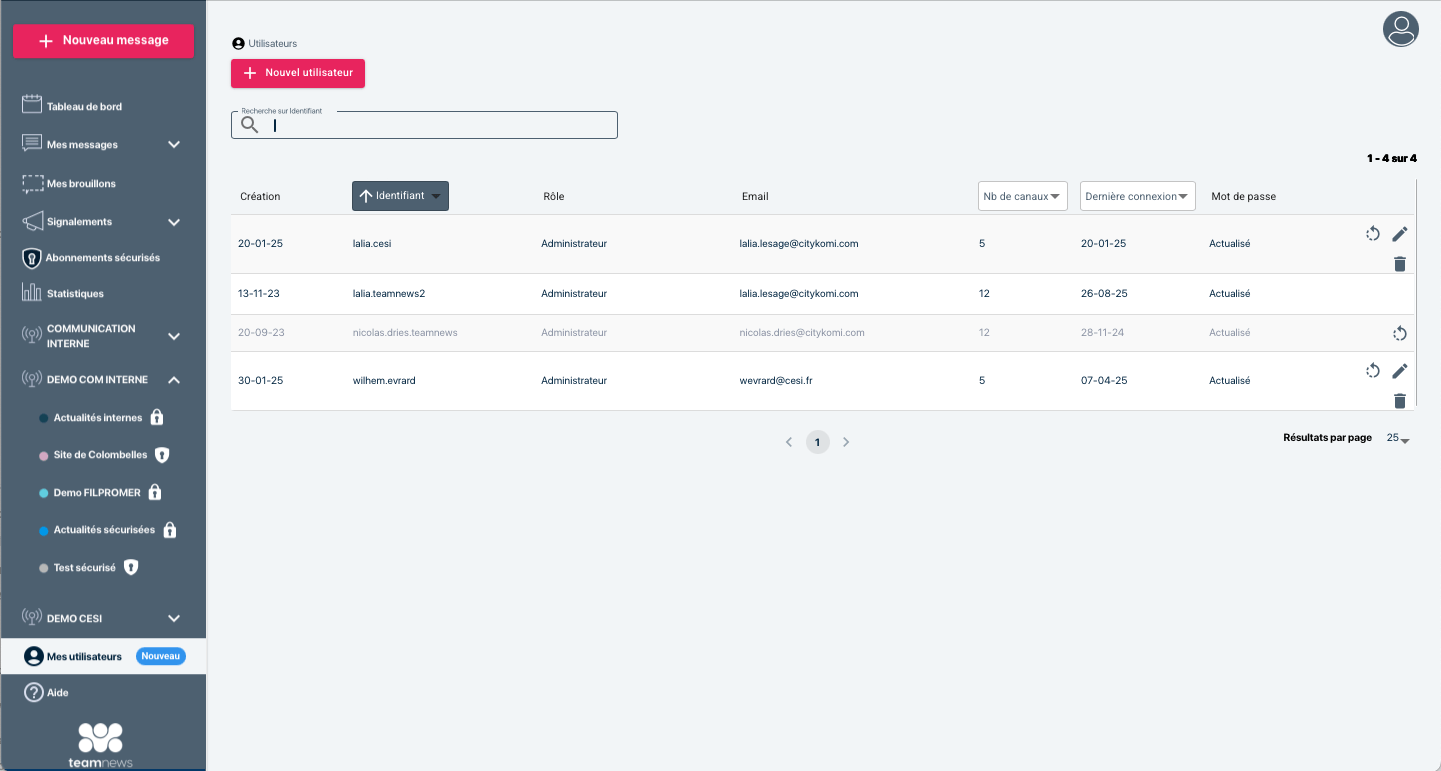
Task: Click the Nouvel utilisateur button
Action: pyautogui.click(x=298, y=73)
